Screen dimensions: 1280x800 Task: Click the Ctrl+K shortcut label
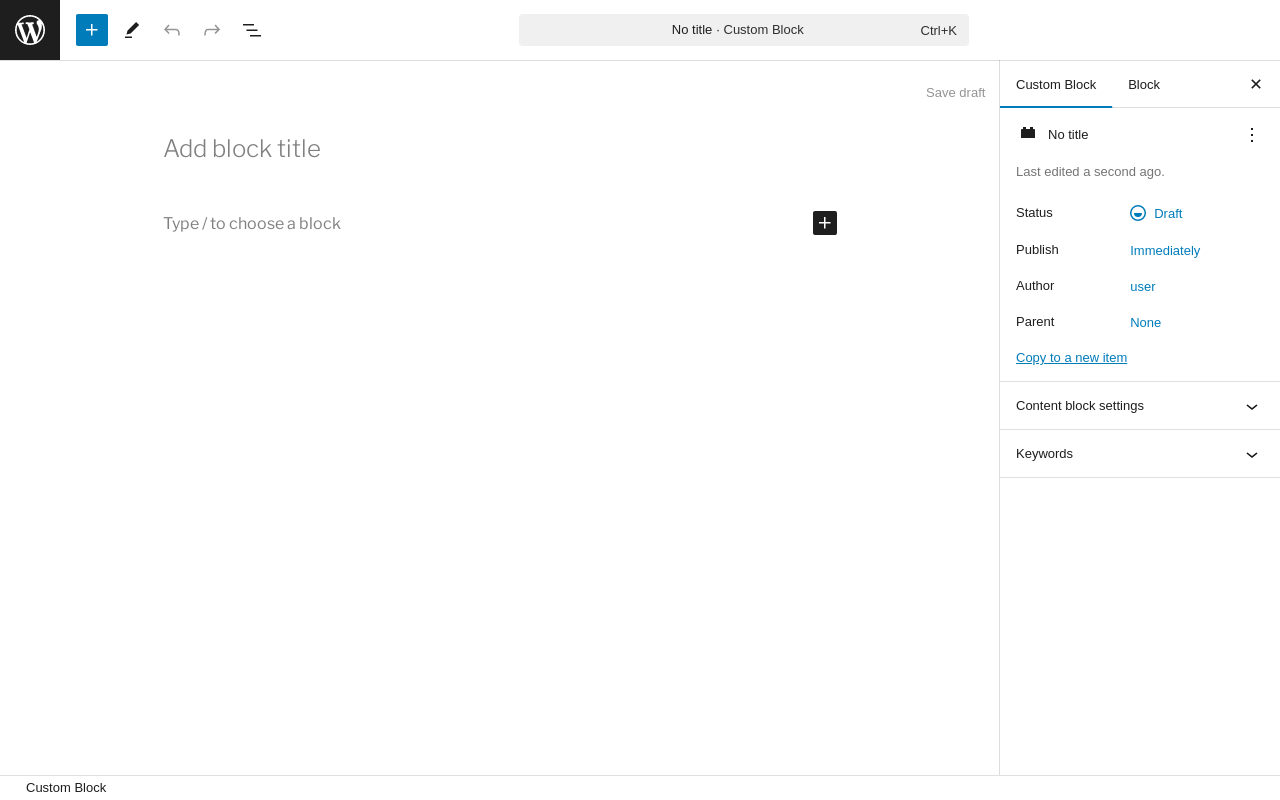[939, 30]
